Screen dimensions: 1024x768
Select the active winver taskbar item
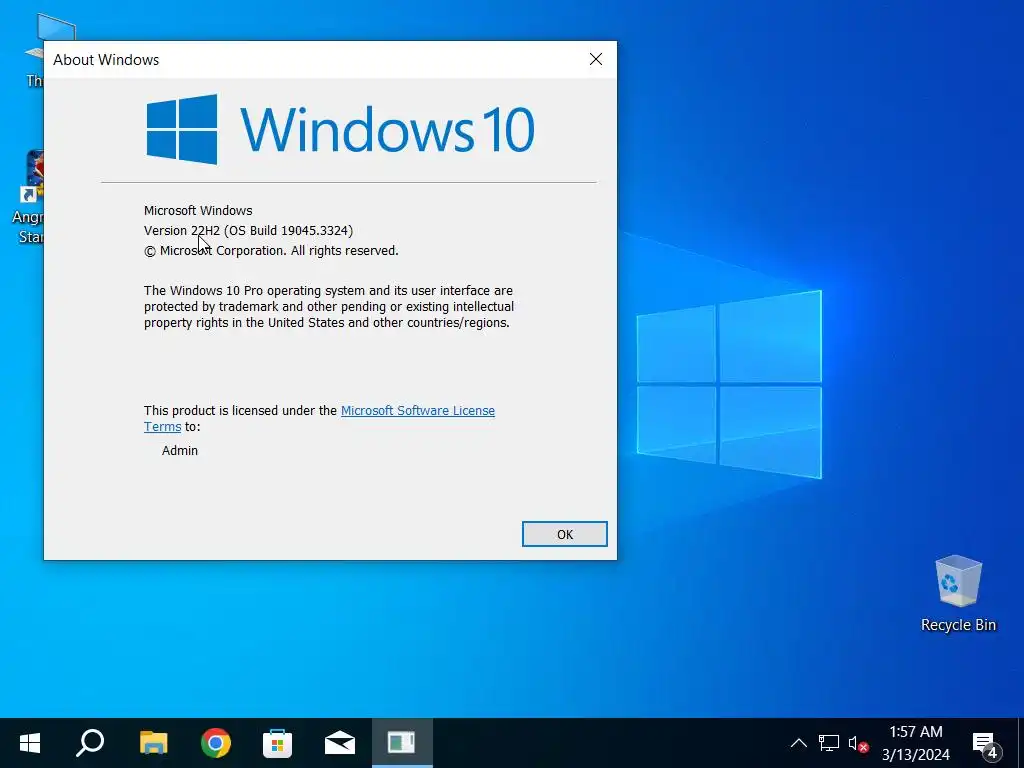(x=402, y=743)
